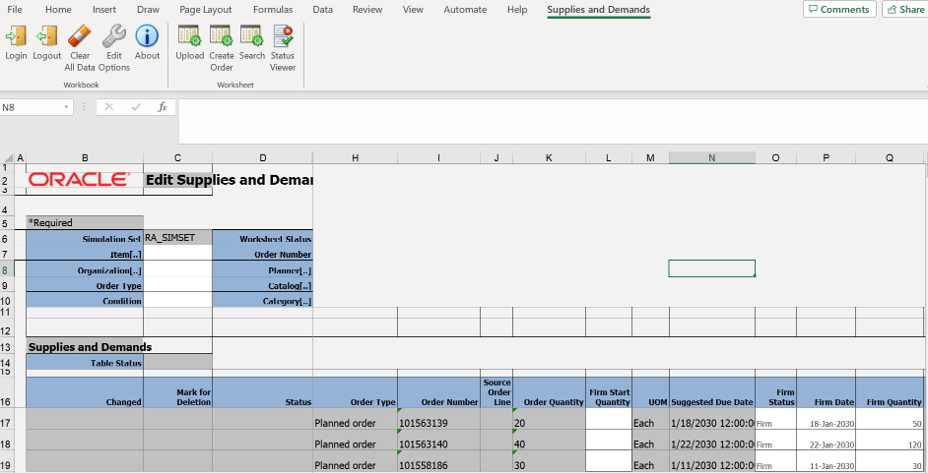This screenshot has height=473, width=928.
Task: Select the Item input cell
Action: point(178,253)
